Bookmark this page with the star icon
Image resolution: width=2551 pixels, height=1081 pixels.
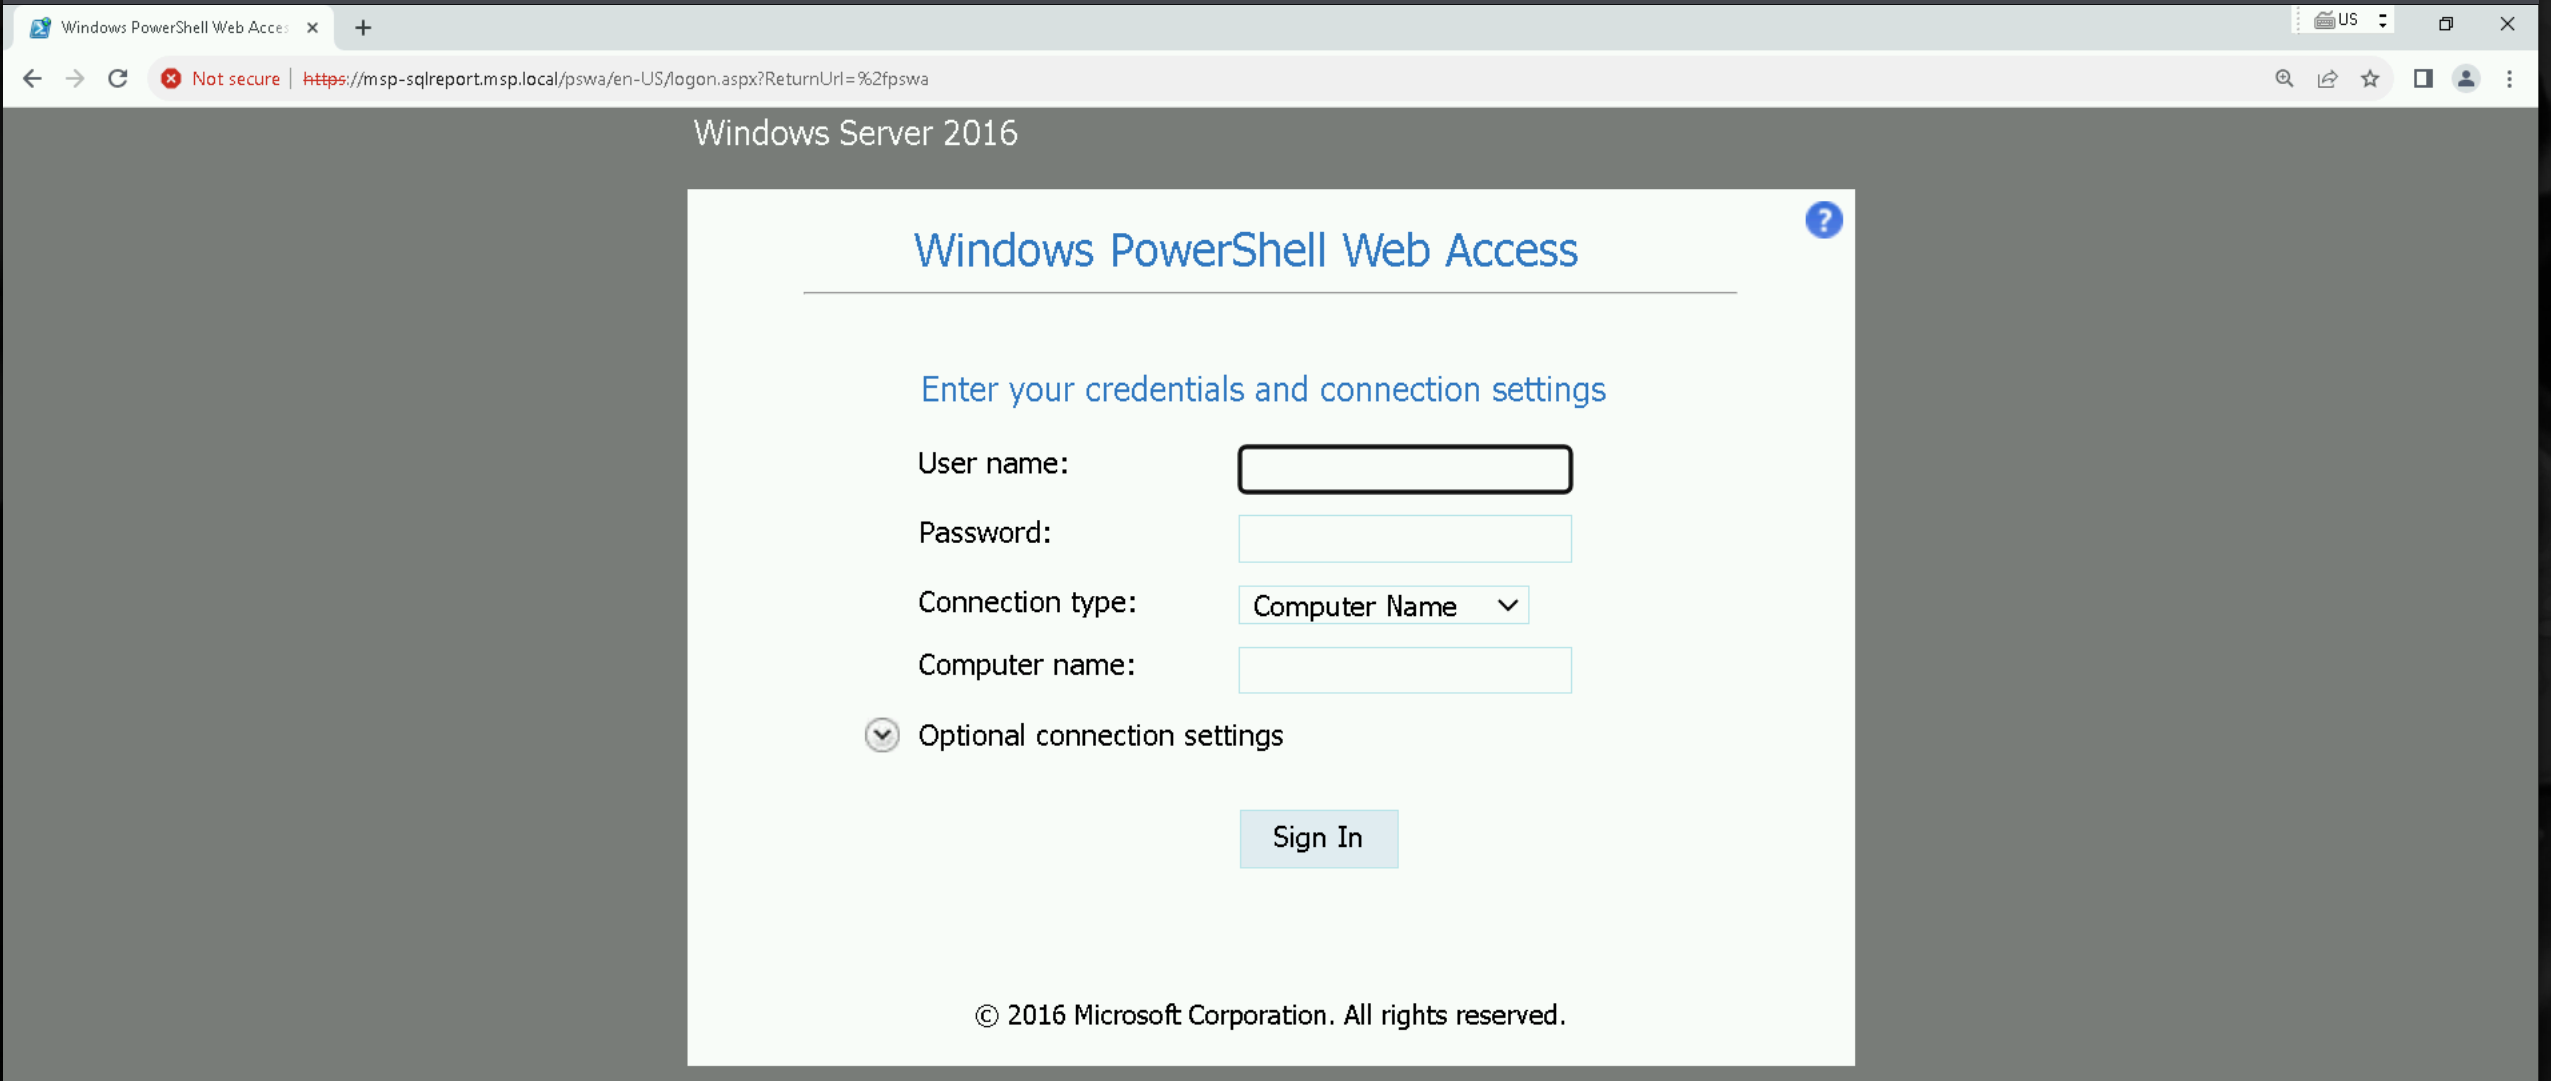[2370, 79]
